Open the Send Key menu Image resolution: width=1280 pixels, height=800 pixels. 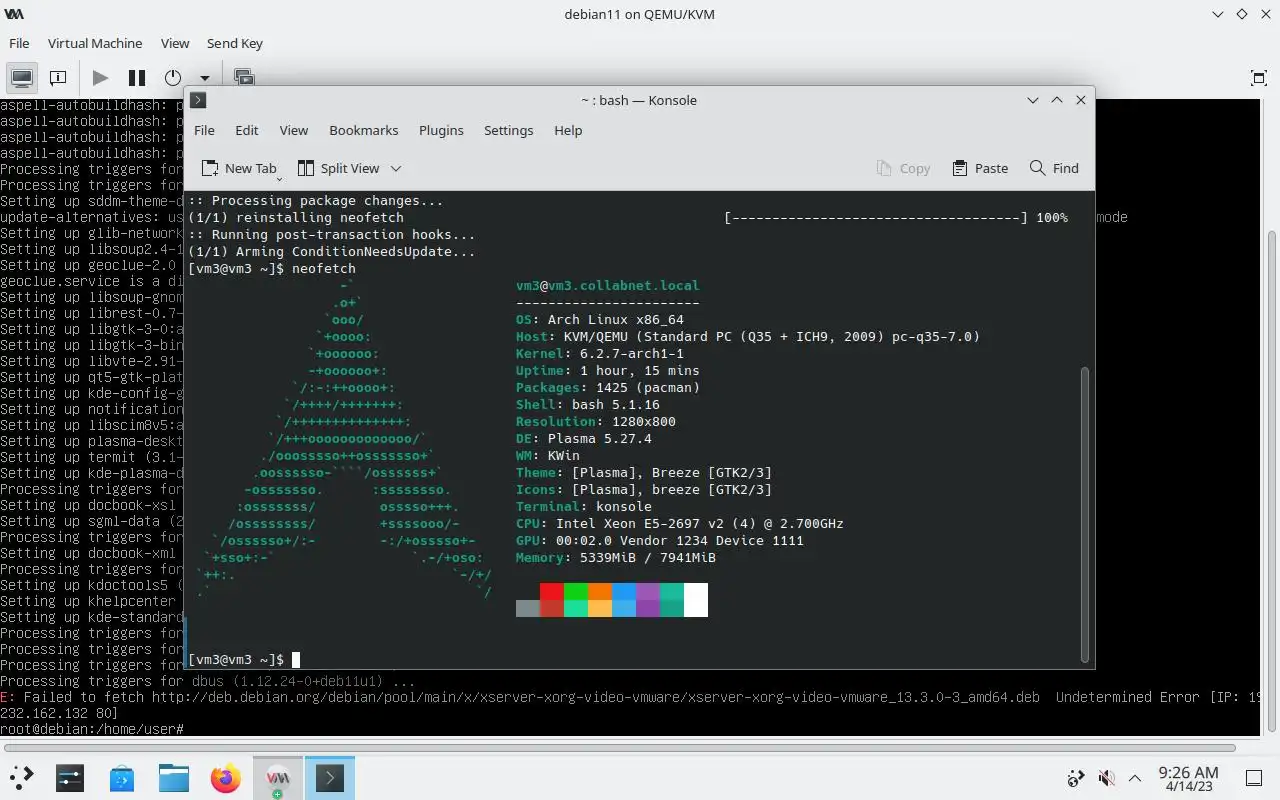[235, 43]
